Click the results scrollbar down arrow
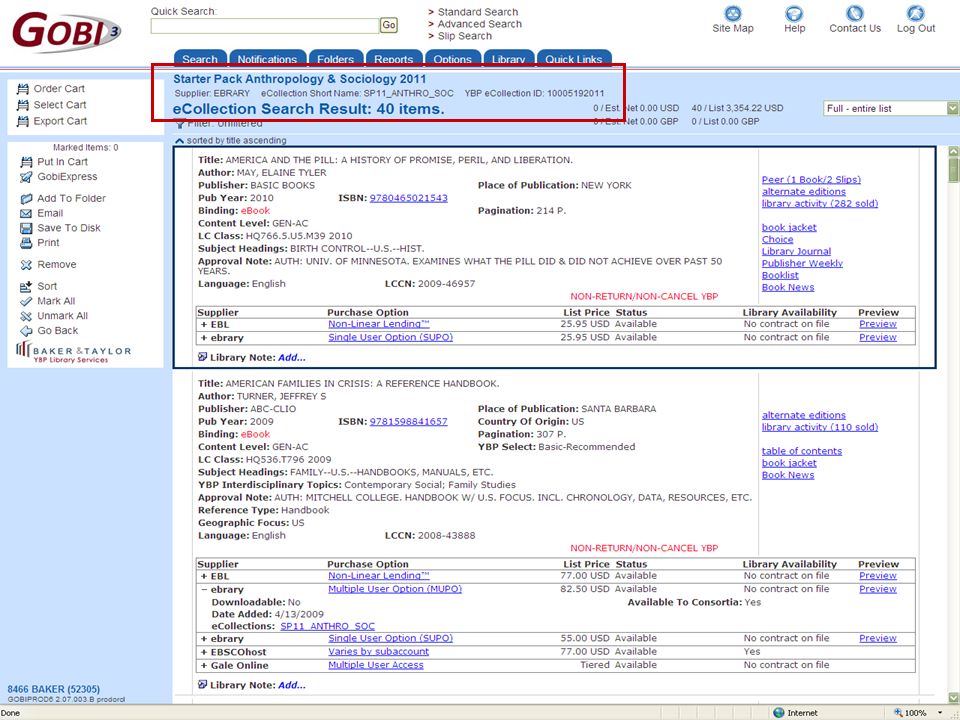This screenshot has width=960, height=720. pos(953,697)
